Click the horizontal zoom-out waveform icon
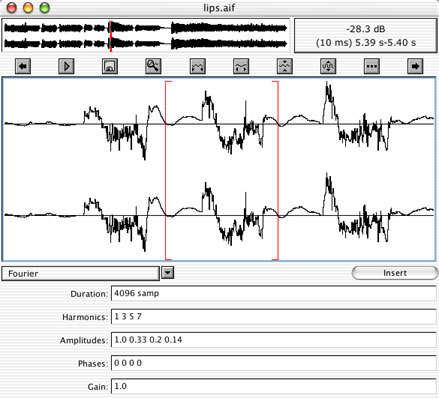This screenshot has height=398, width=439. [198, 66]
